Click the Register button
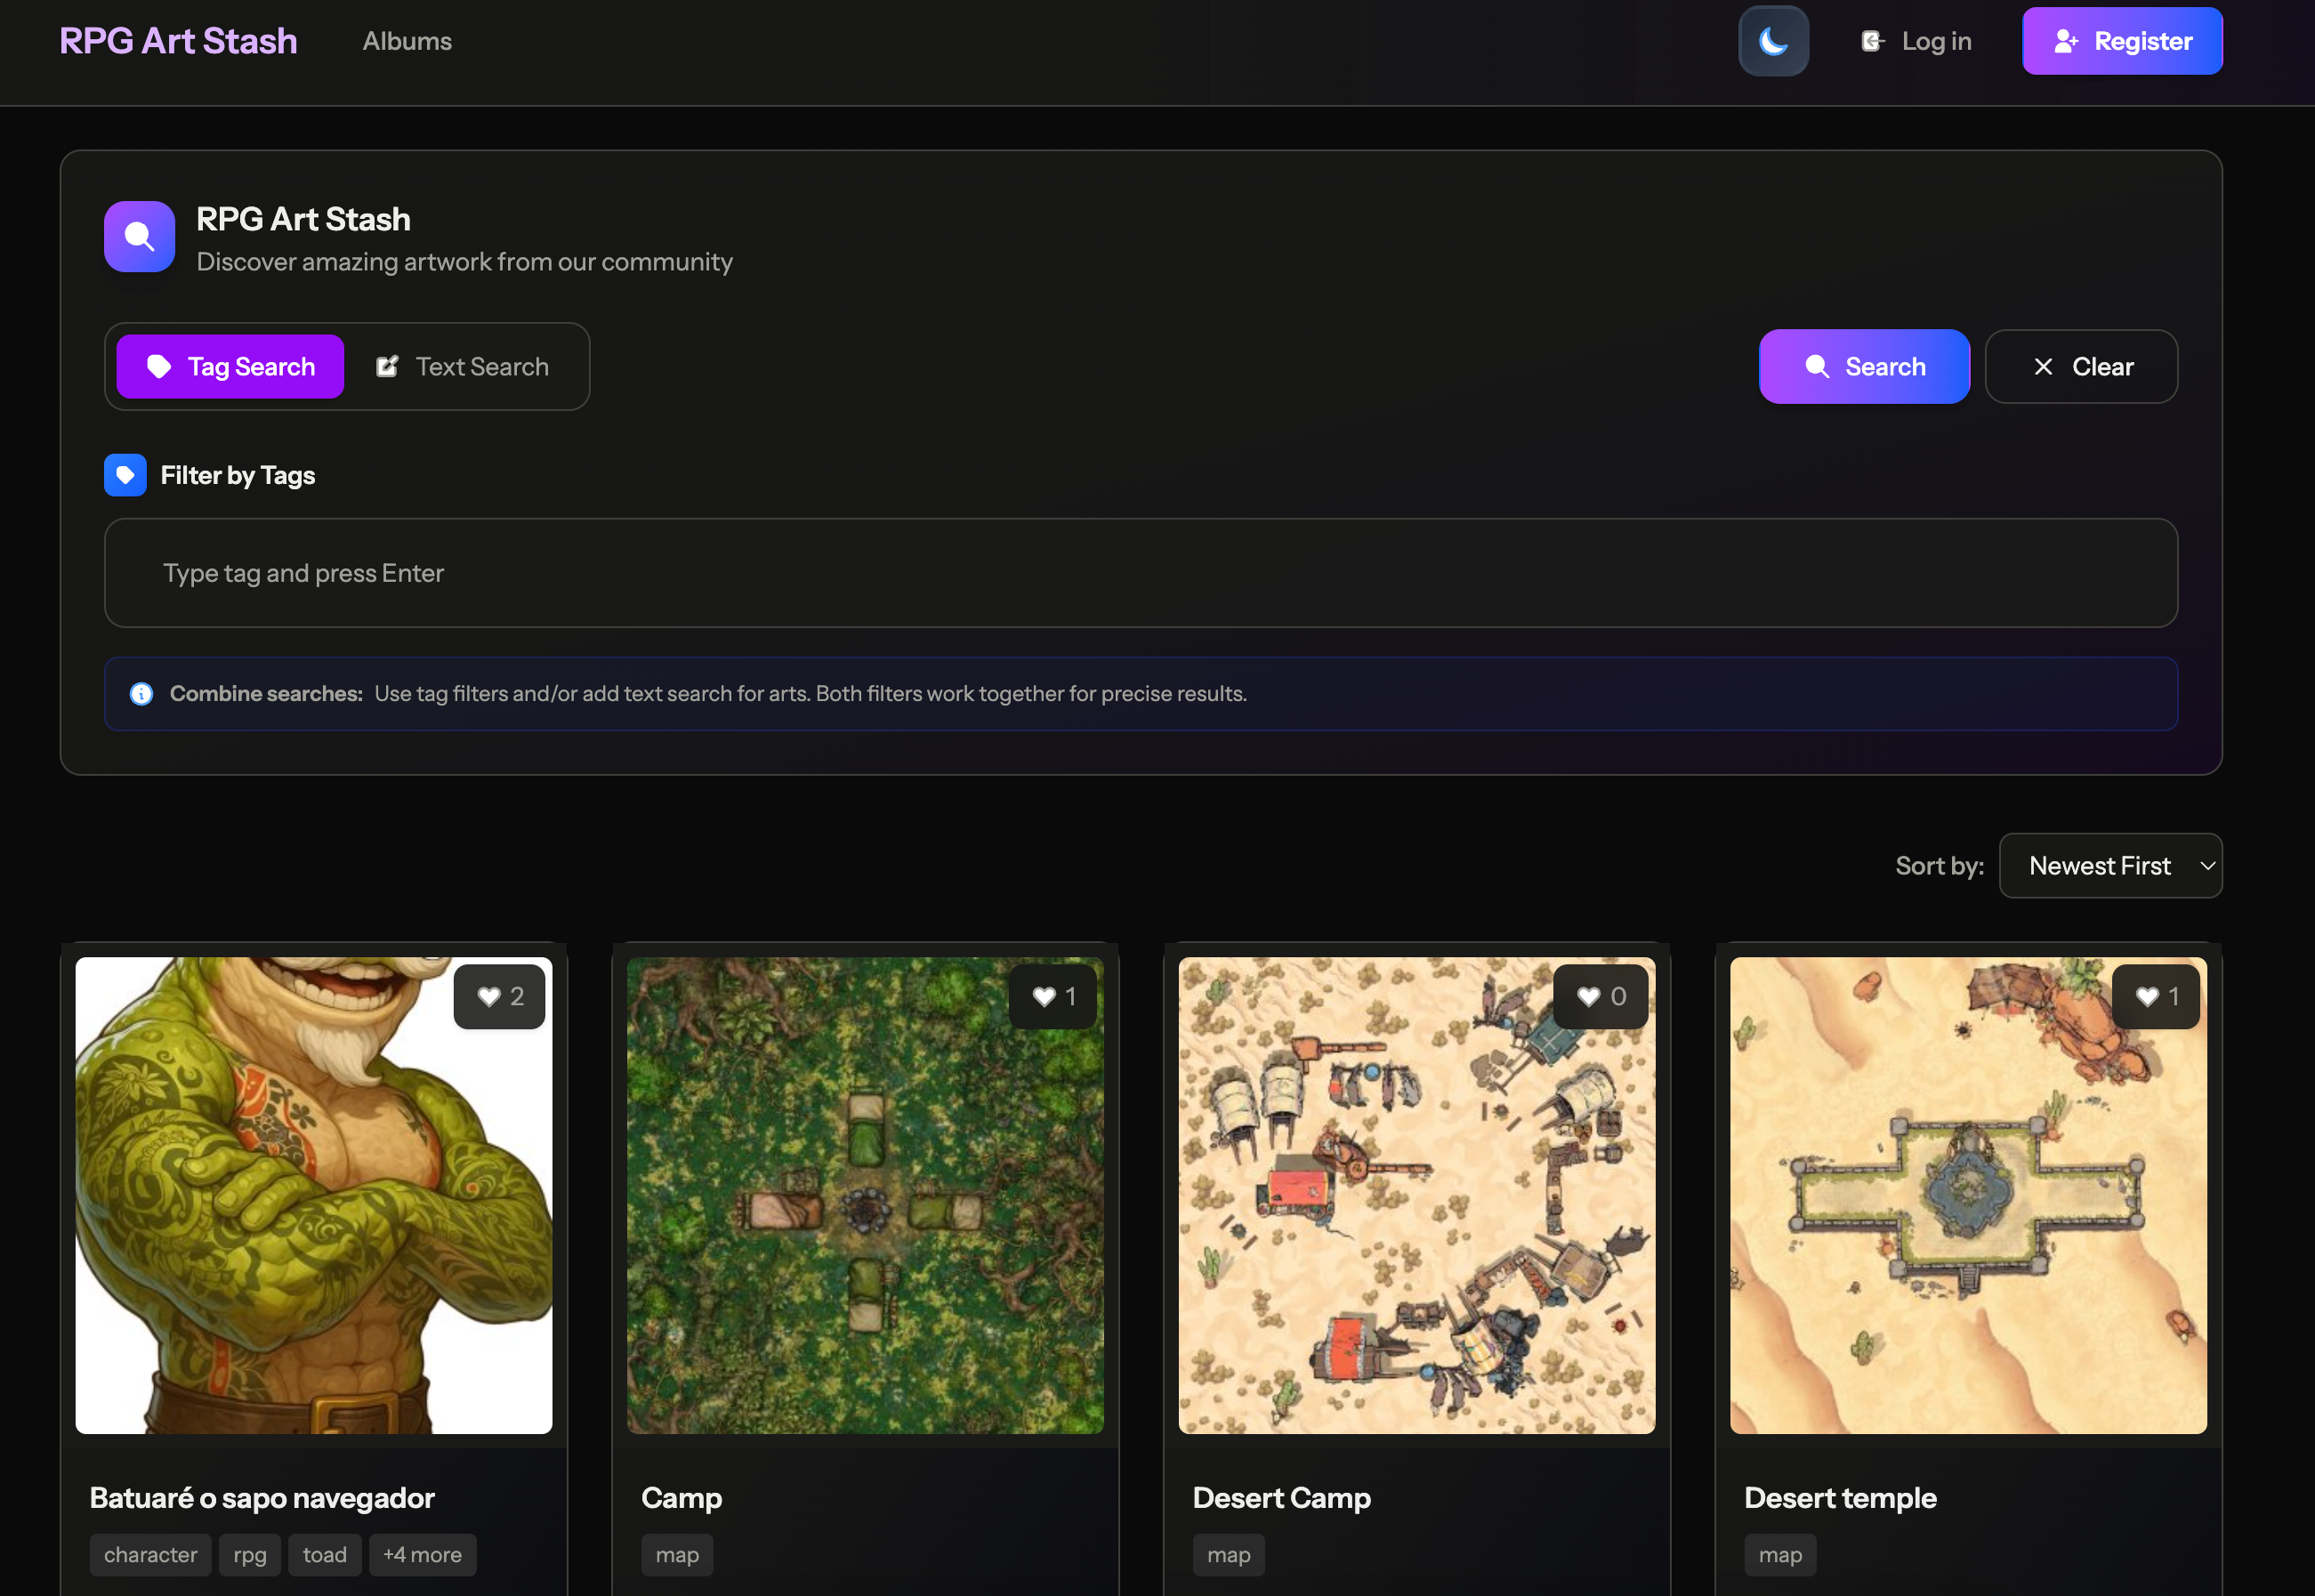This screenshot has height=1596, width=2315. pos(2122,41)
